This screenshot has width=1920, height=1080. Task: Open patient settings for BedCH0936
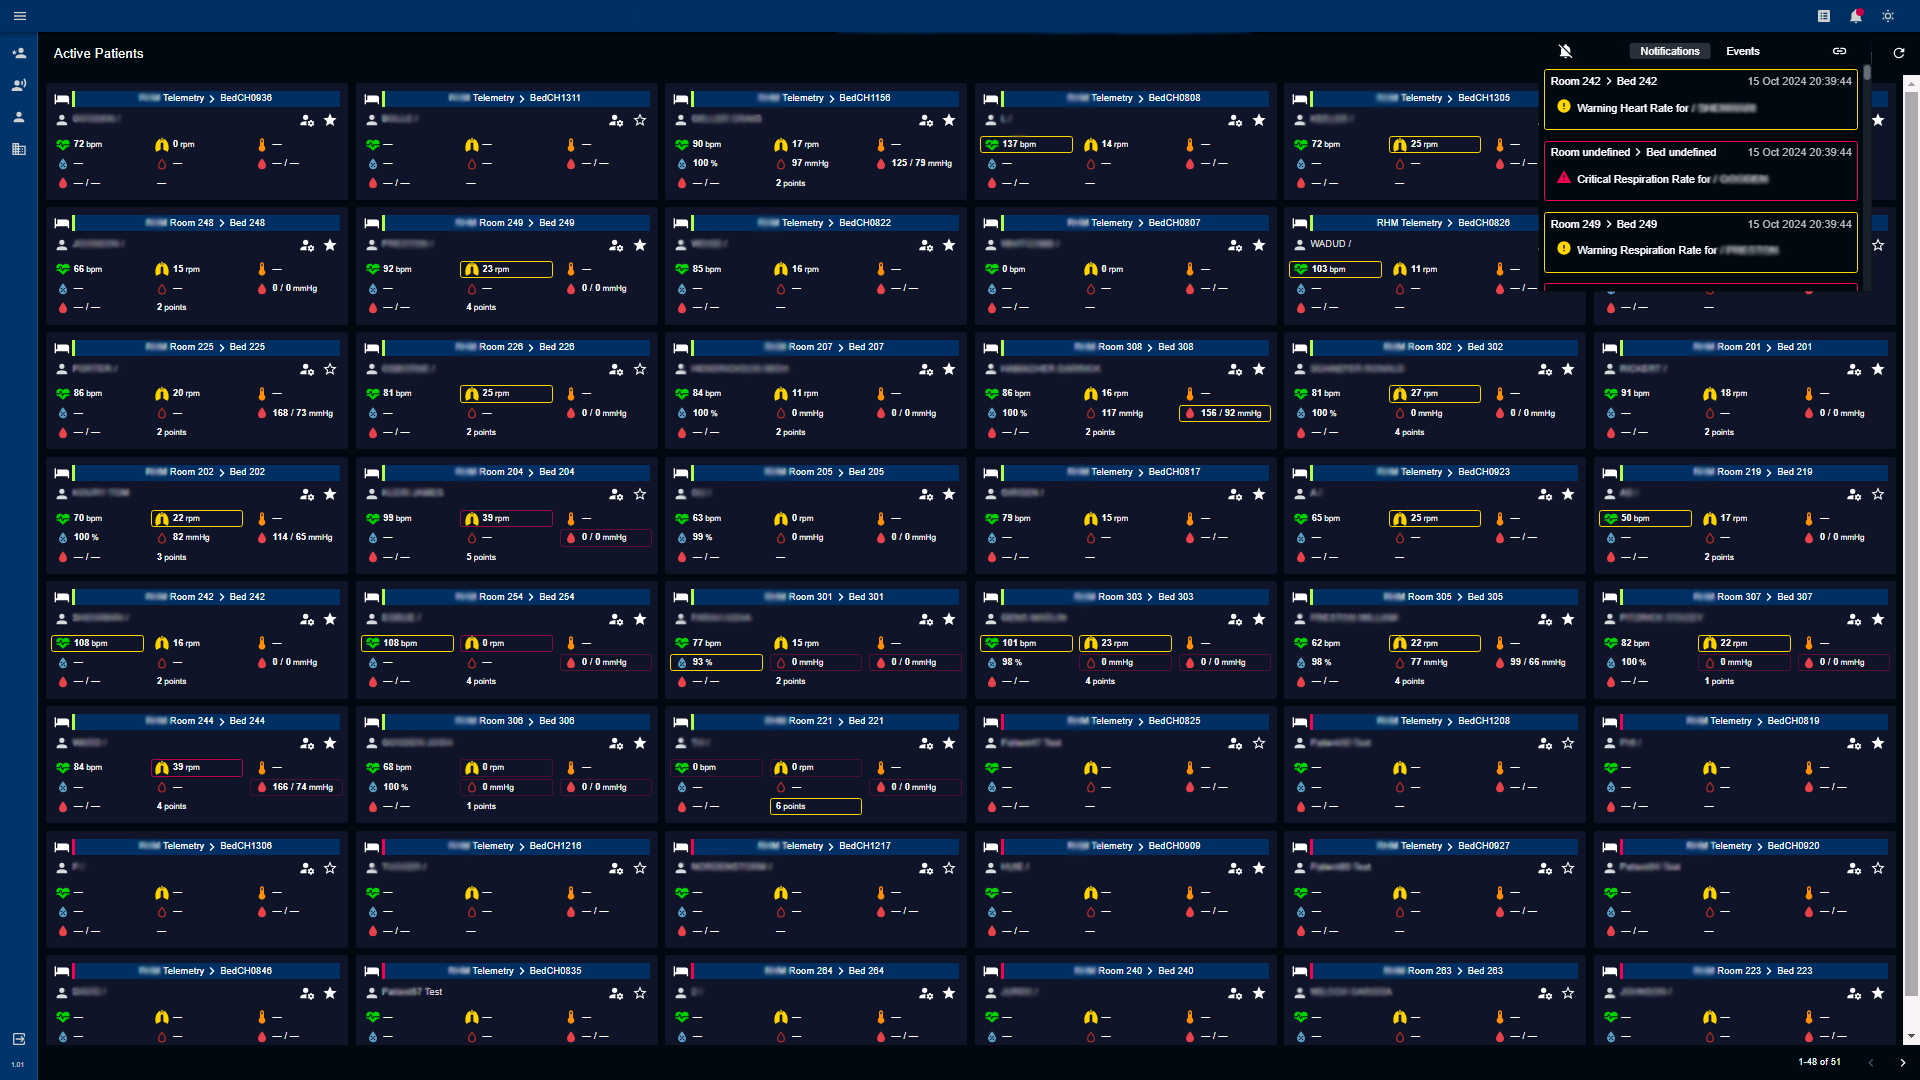click(x=307, y=121)
